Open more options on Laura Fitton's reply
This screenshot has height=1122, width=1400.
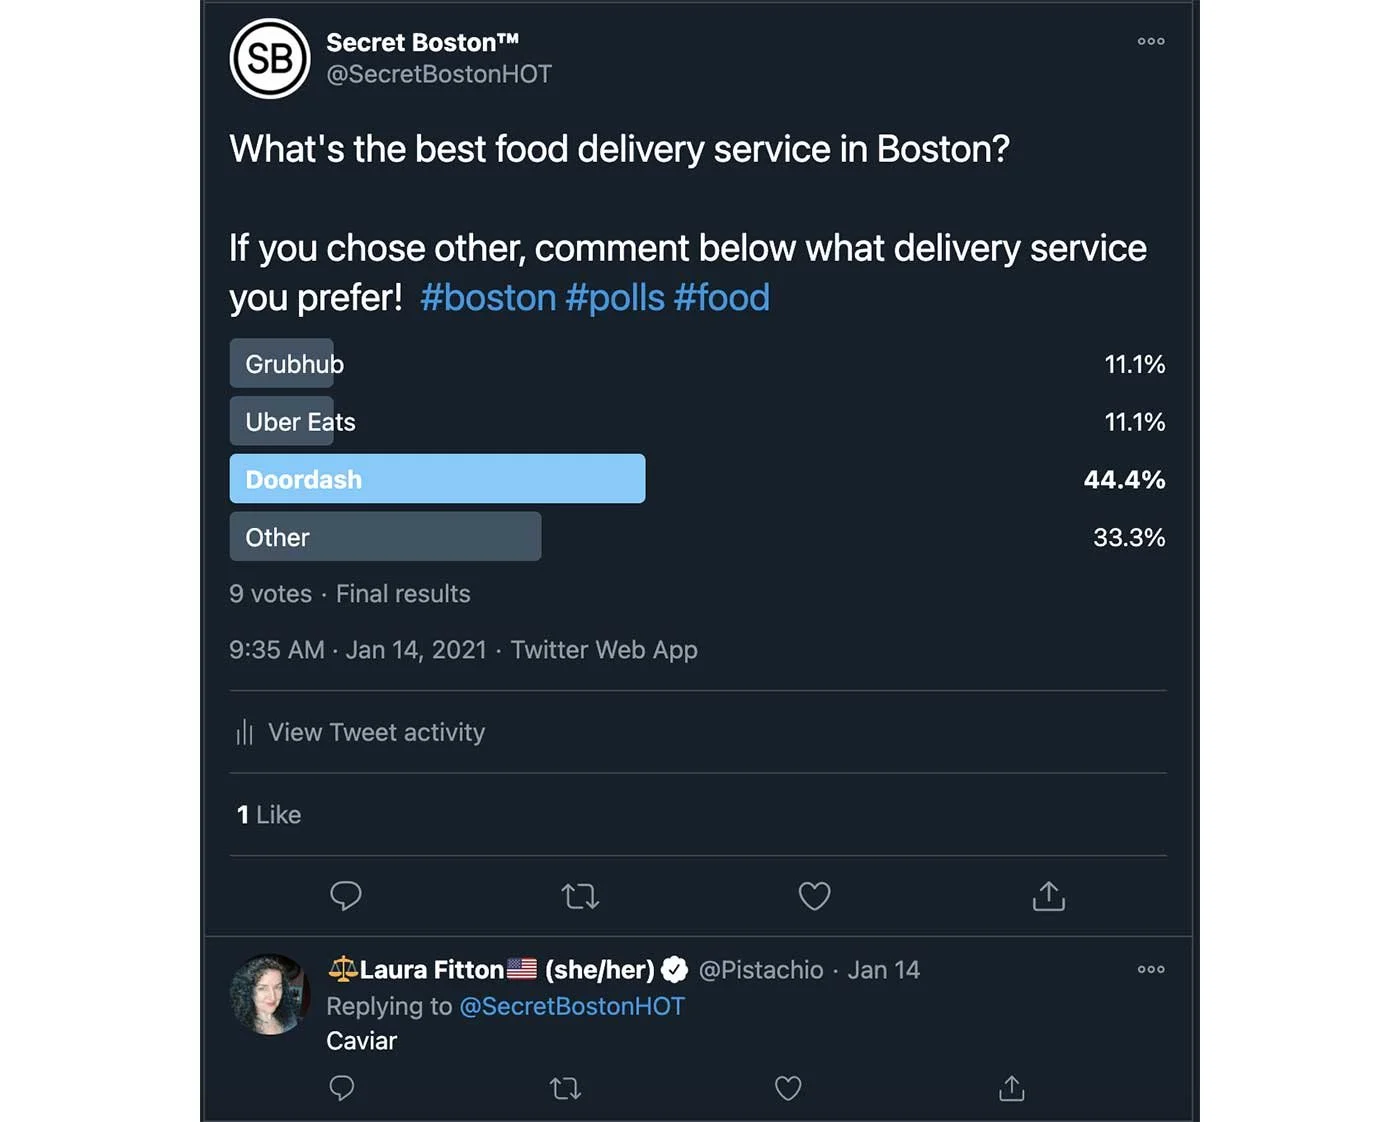point(1151,969)
